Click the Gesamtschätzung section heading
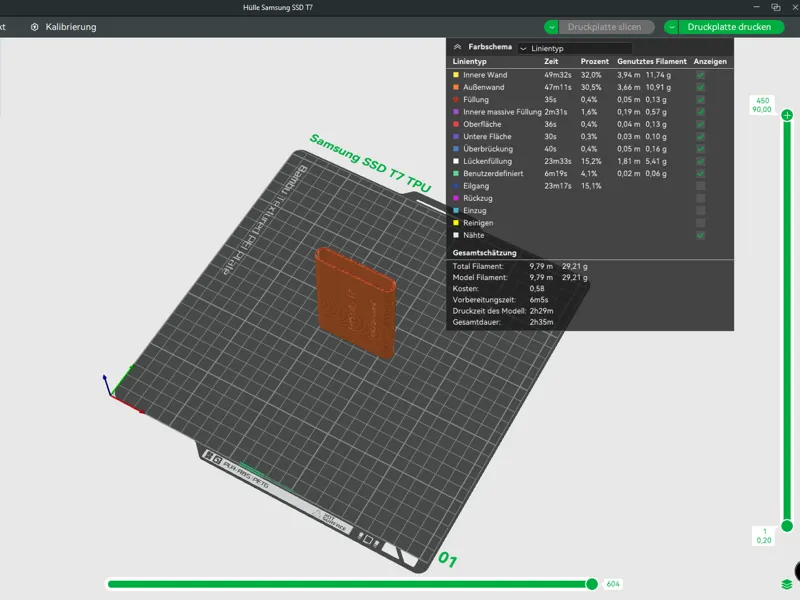Viewport: 800px width, 600px height. coord(484,253)
